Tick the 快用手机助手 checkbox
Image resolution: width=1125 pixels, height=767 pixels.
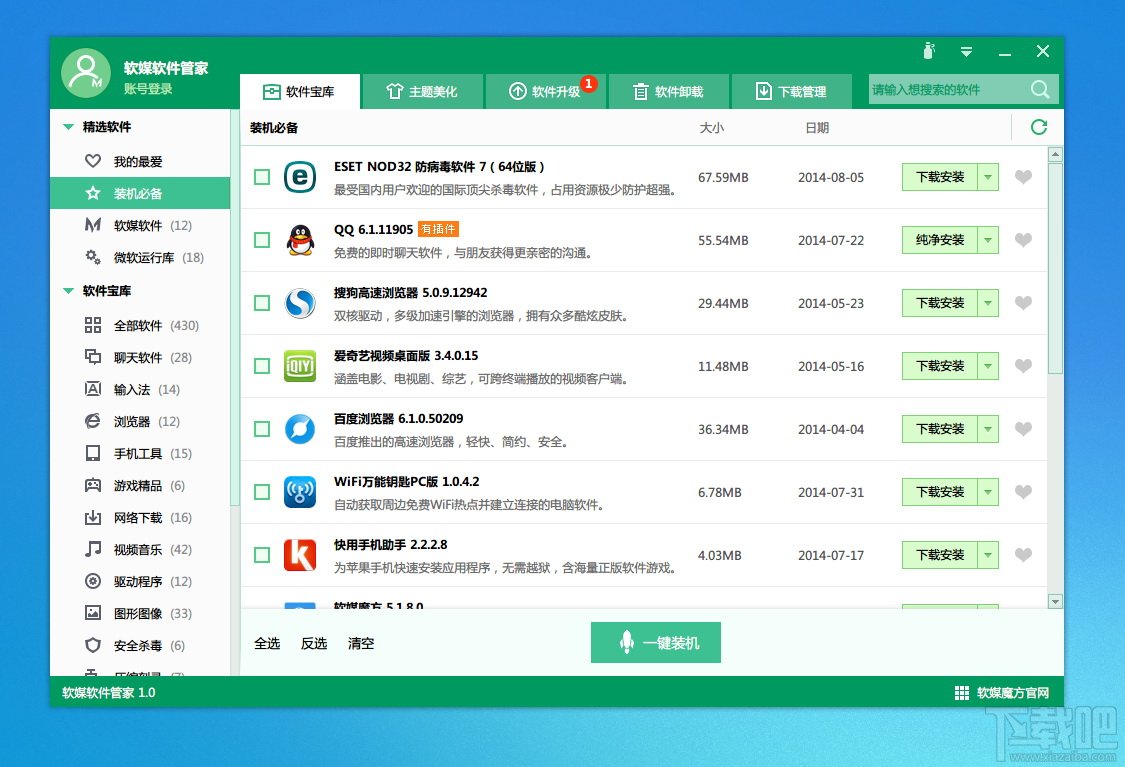(262, 555)
